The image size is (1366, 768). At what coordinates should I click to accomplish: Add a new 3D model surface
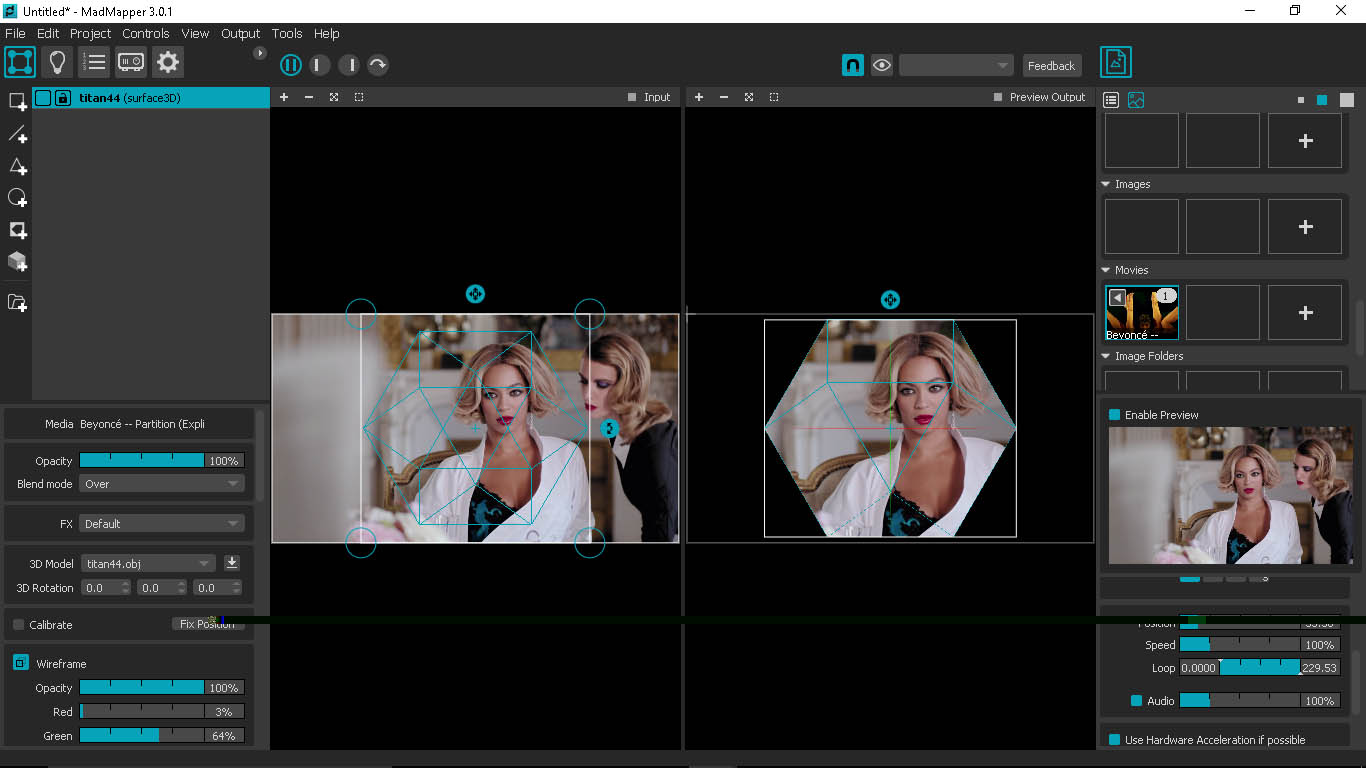coord(17,262)
